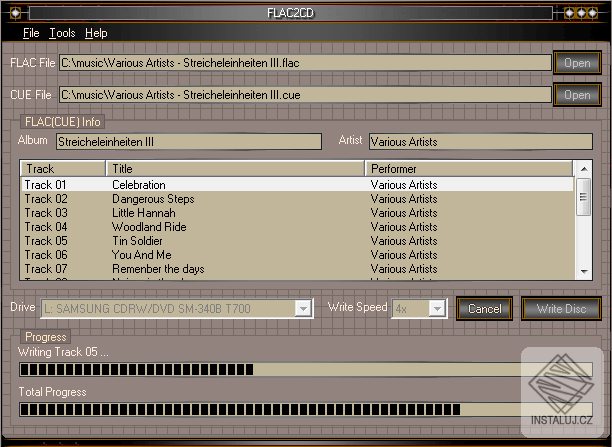
Task: Click the Artist field Various Artists
Action: tap(481, 142)
